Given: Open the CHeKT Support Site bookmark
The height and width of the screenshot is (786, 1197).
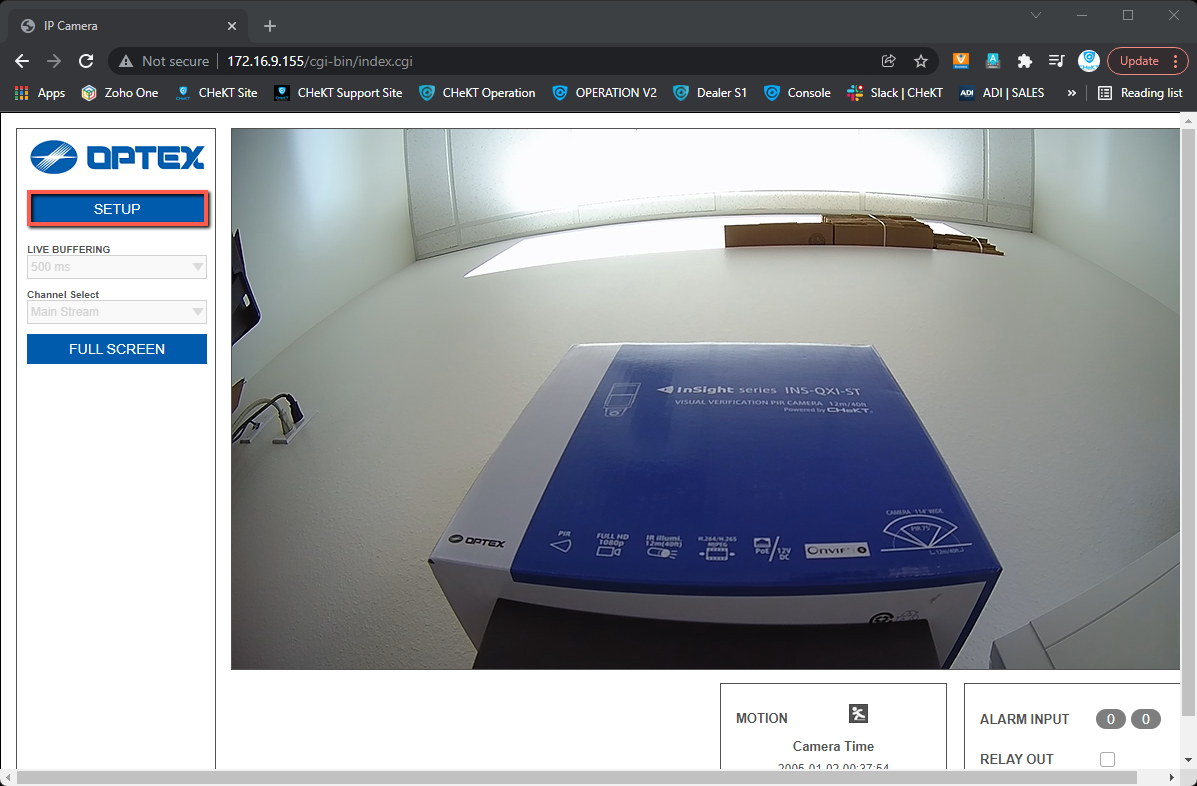Looking at the screenshot, I should point(338,93).
